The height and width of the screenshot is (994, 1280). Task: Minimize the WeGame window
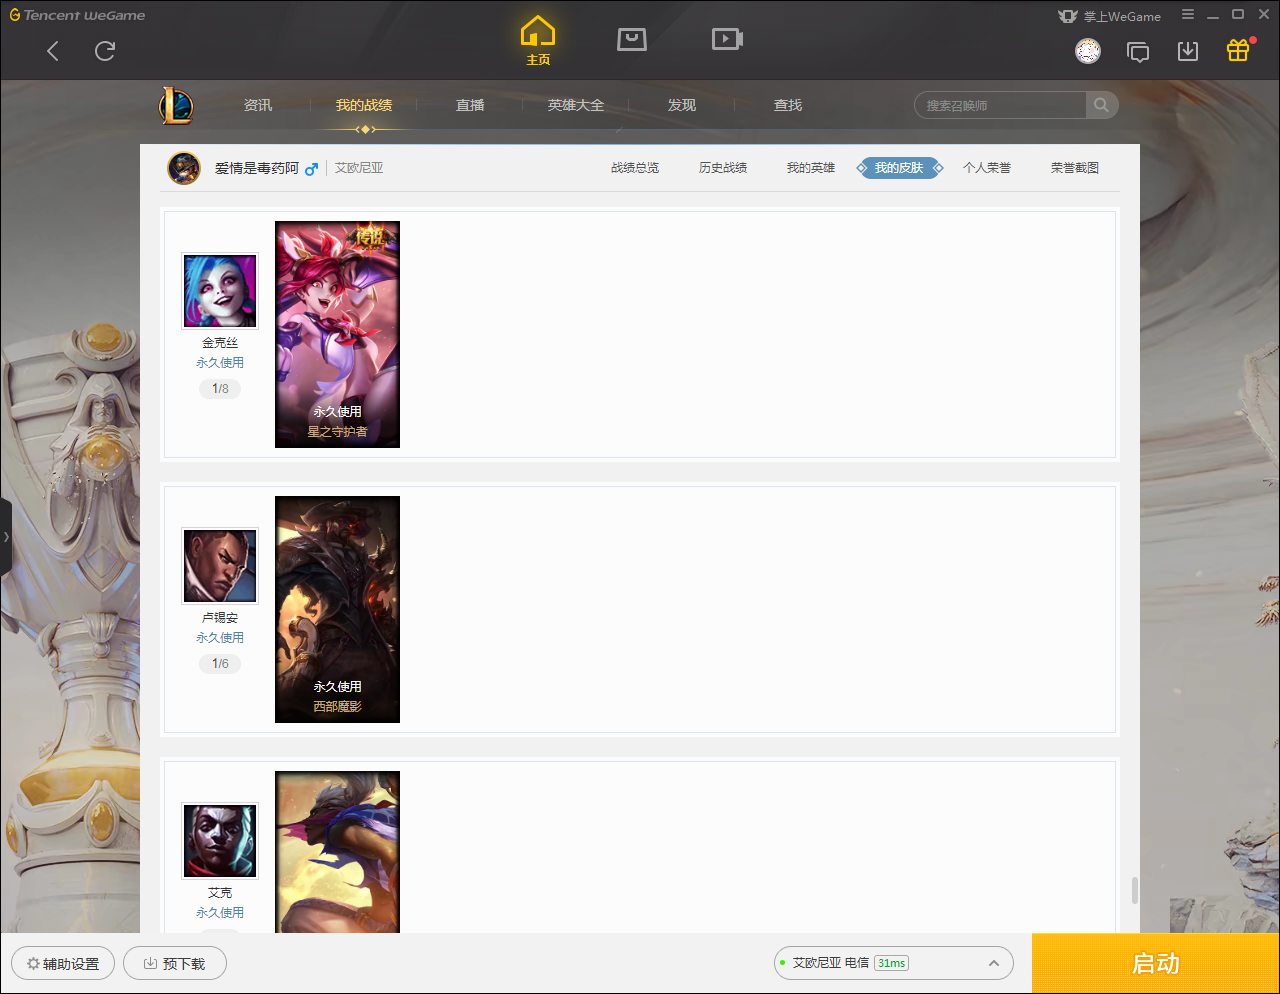[x=1213, y=16]
